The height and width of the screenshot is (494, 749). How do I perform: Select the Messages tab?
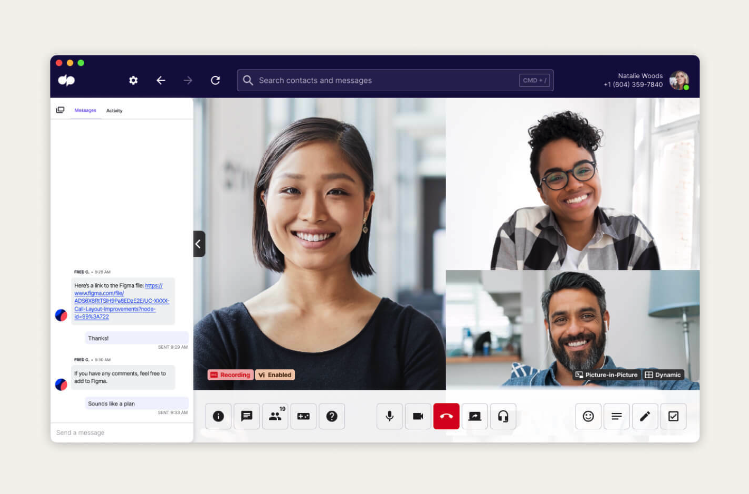pos(85,110)
